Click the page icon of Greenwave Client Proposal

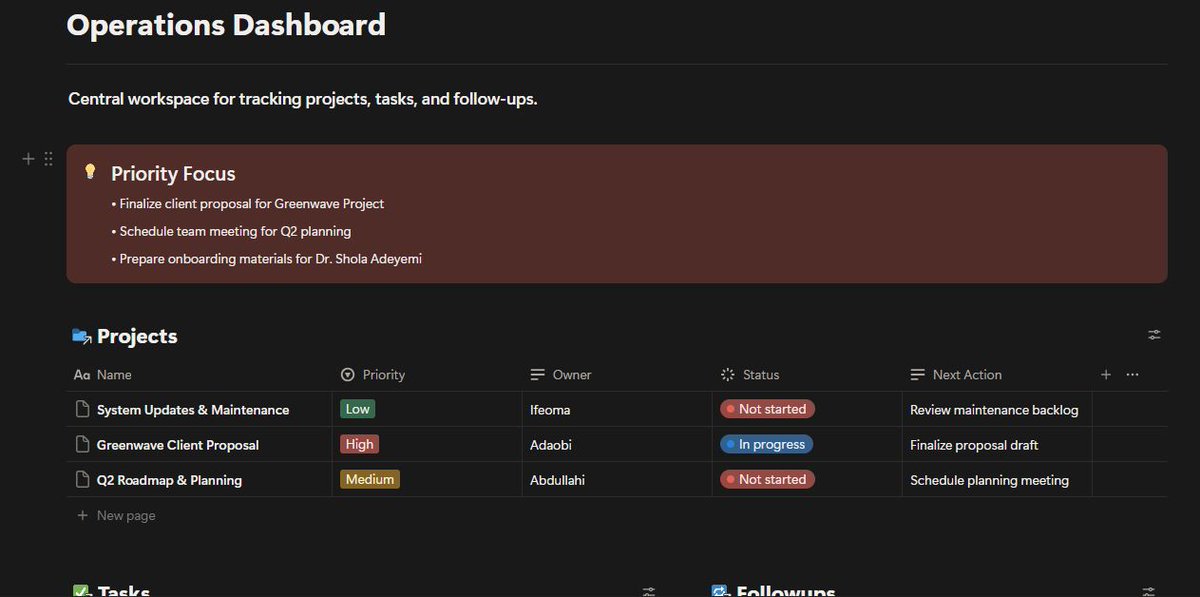(83, 444)
